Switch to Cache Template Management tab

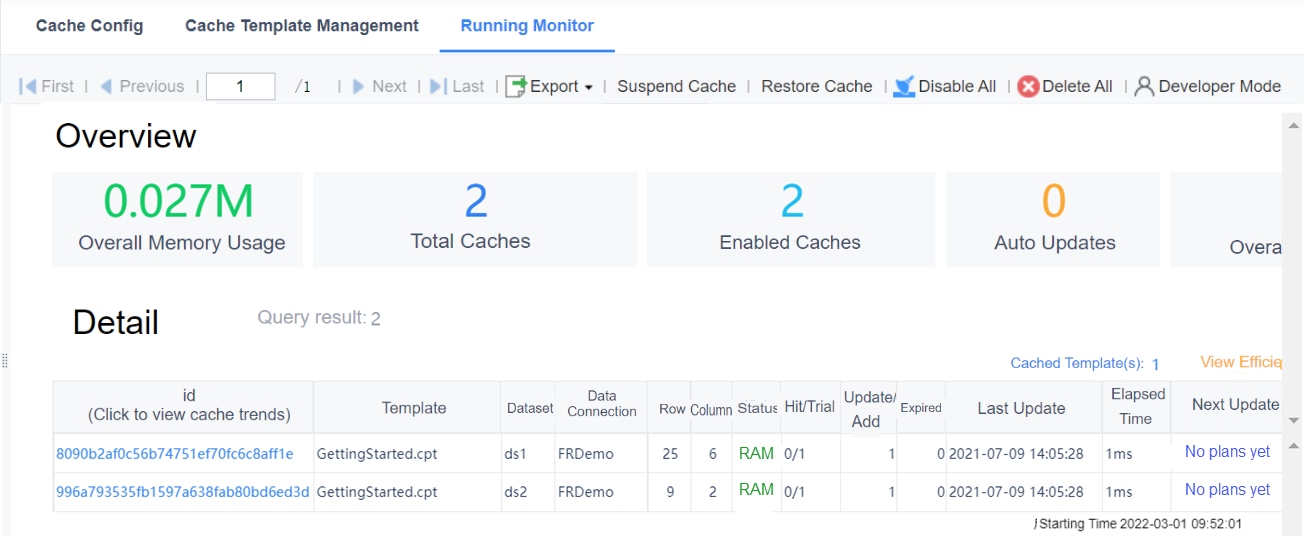click(302, 26)
